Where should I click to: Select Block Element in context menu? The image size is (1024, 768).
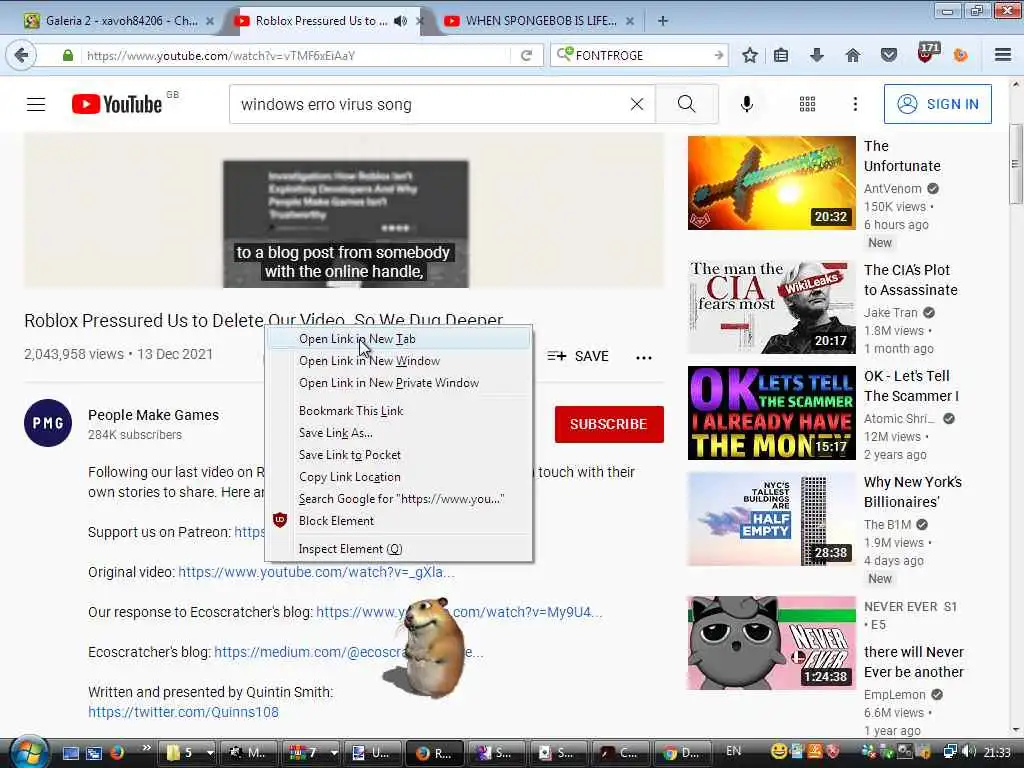pyautogui.click(x=399, y=520)
